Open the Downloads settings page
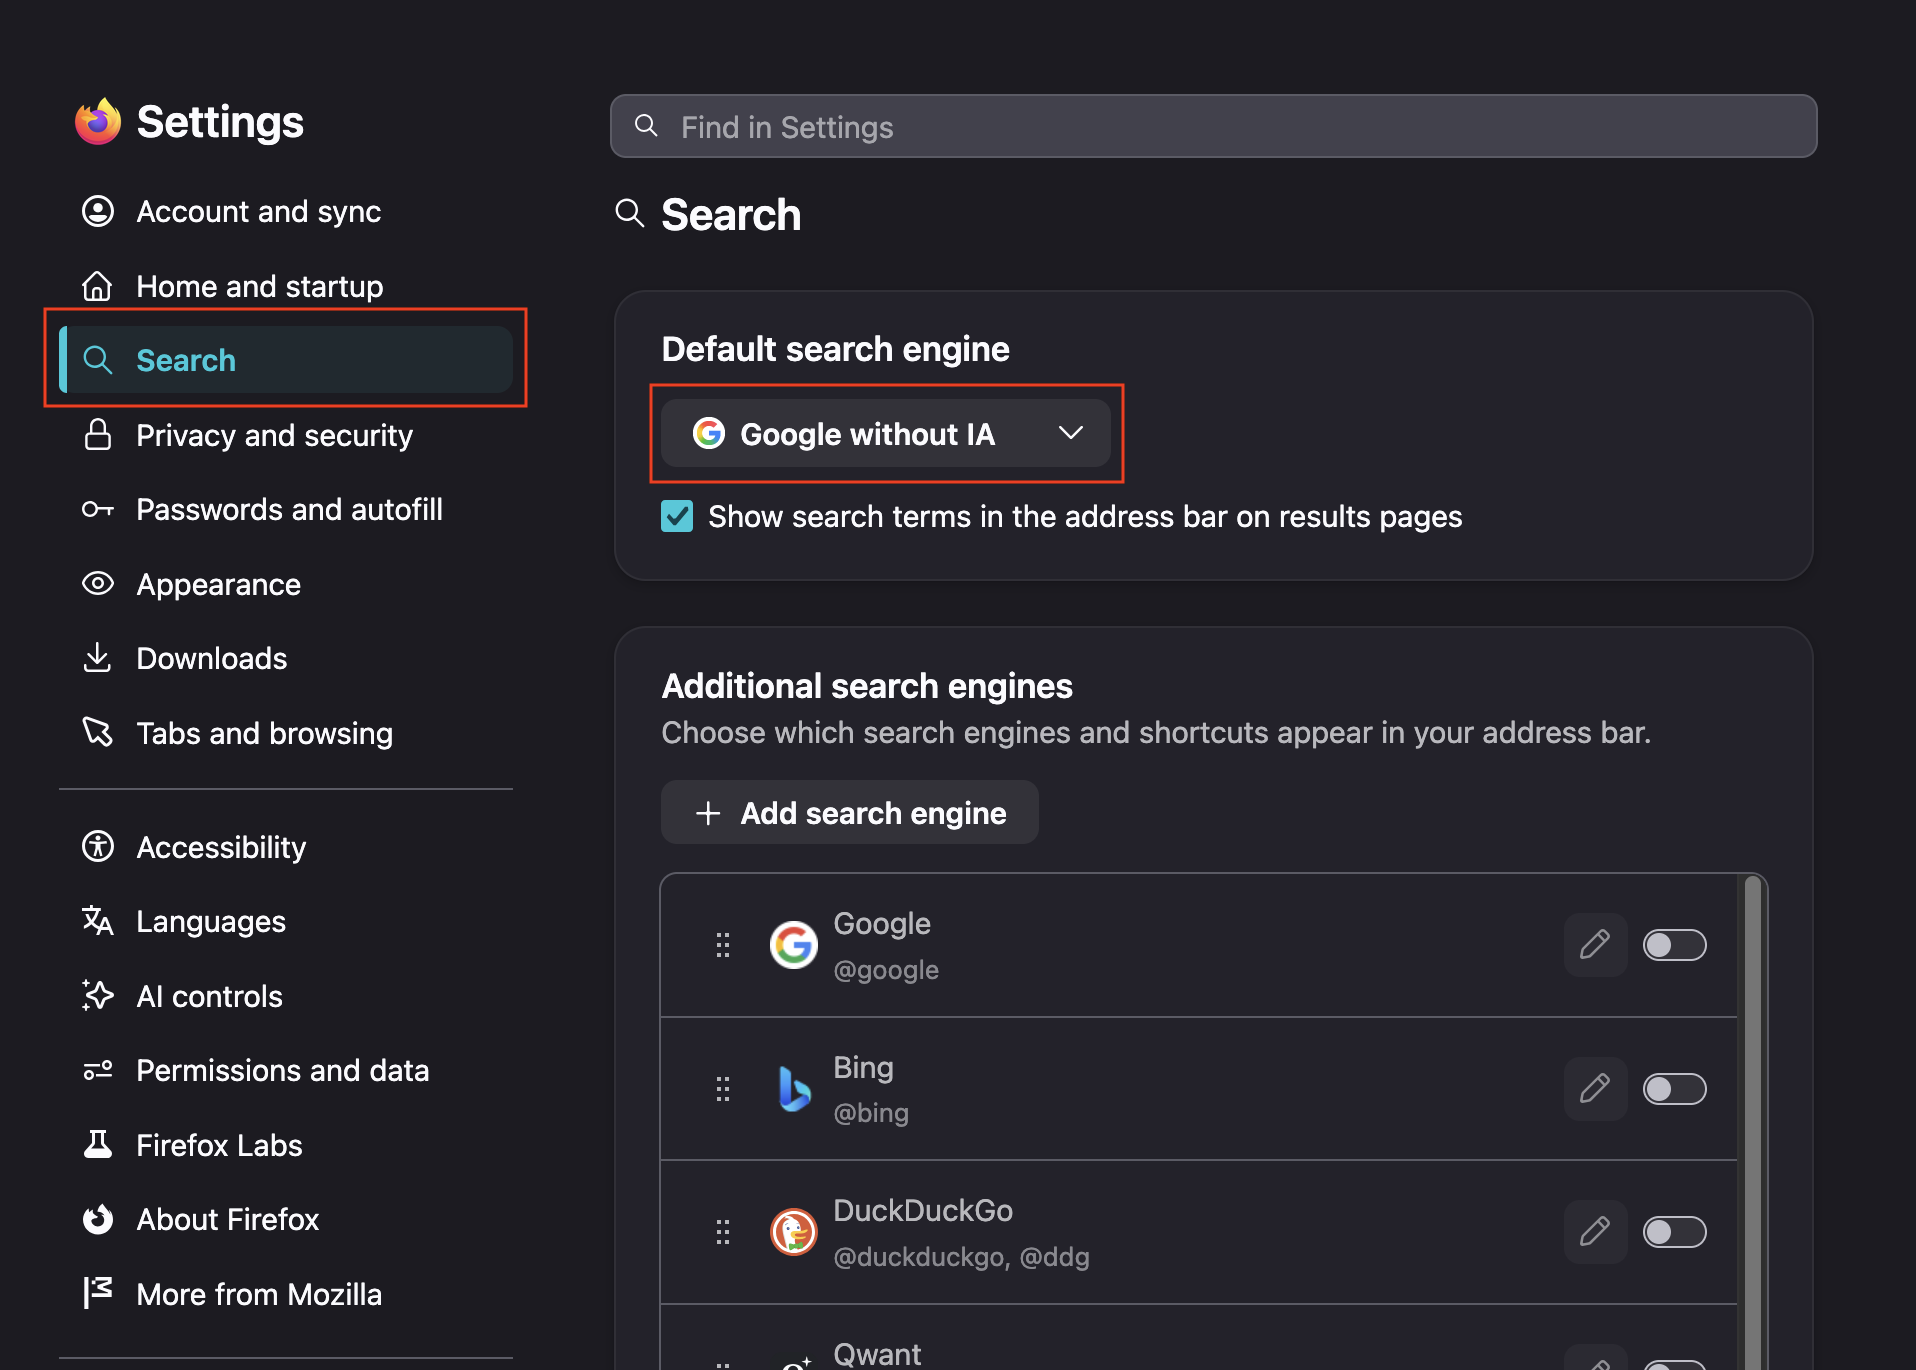 coord(286,658)
